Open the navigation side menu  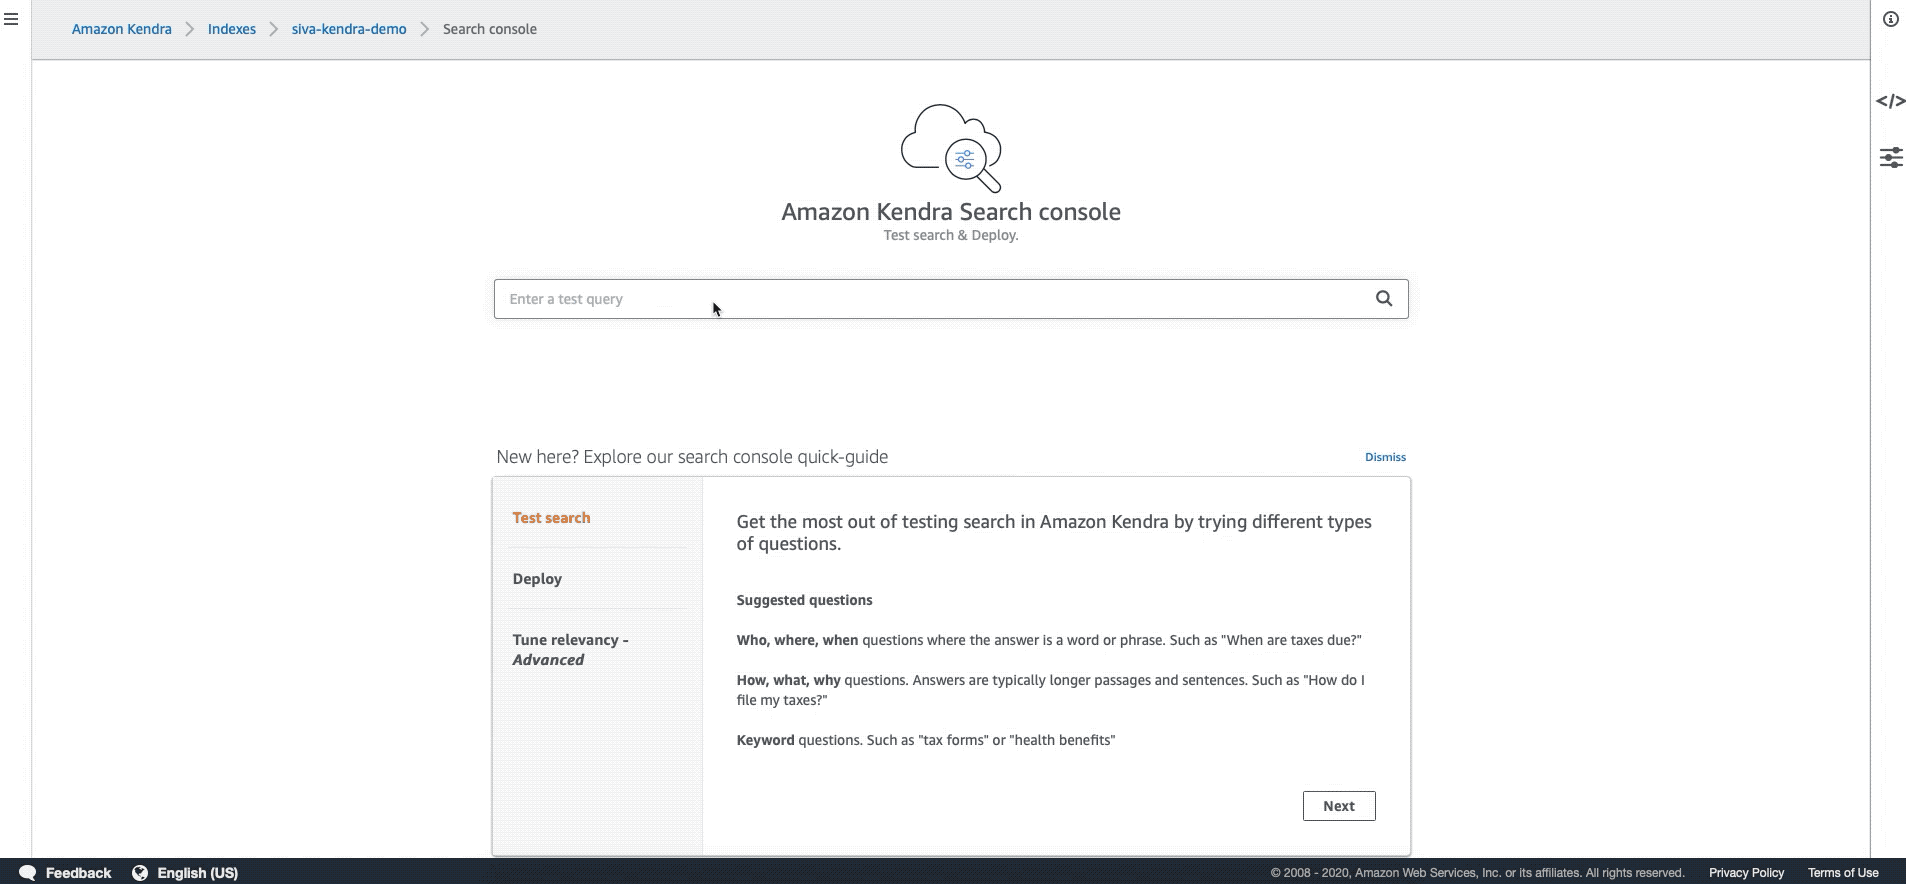click(13, 19)
